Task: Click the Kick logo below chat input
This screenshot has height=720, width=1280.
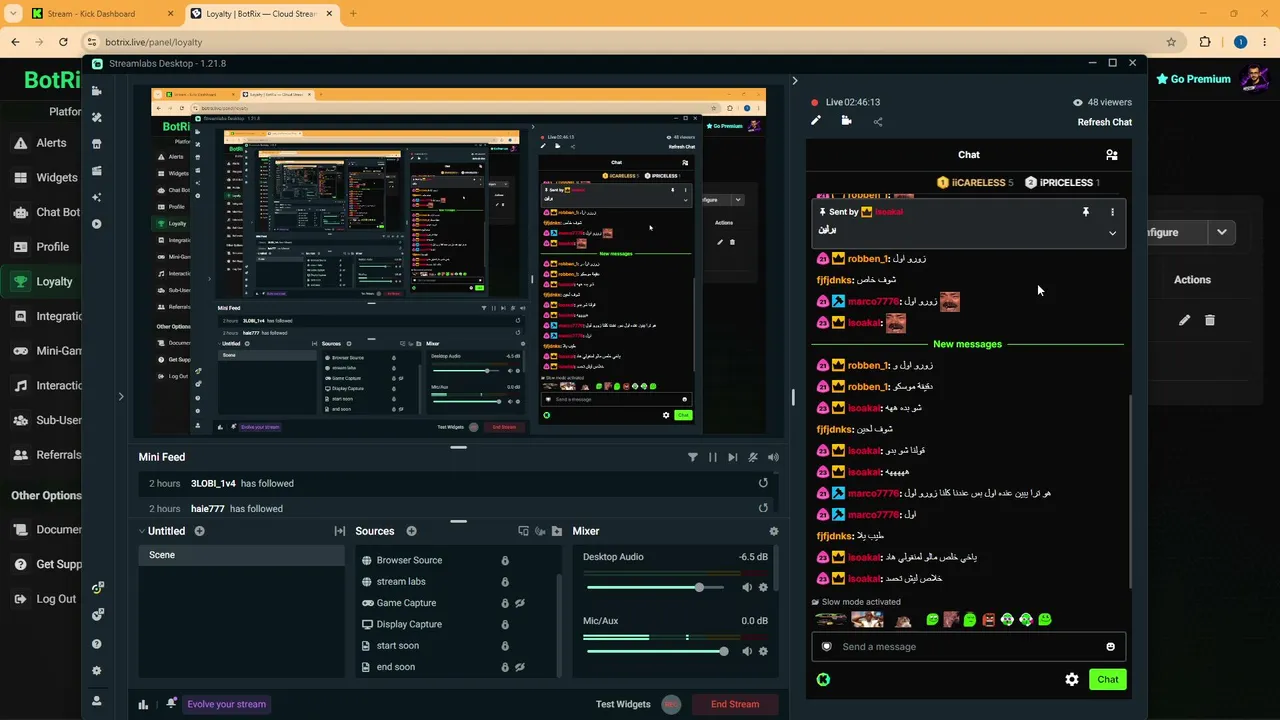Action: (x=823, y=679)
